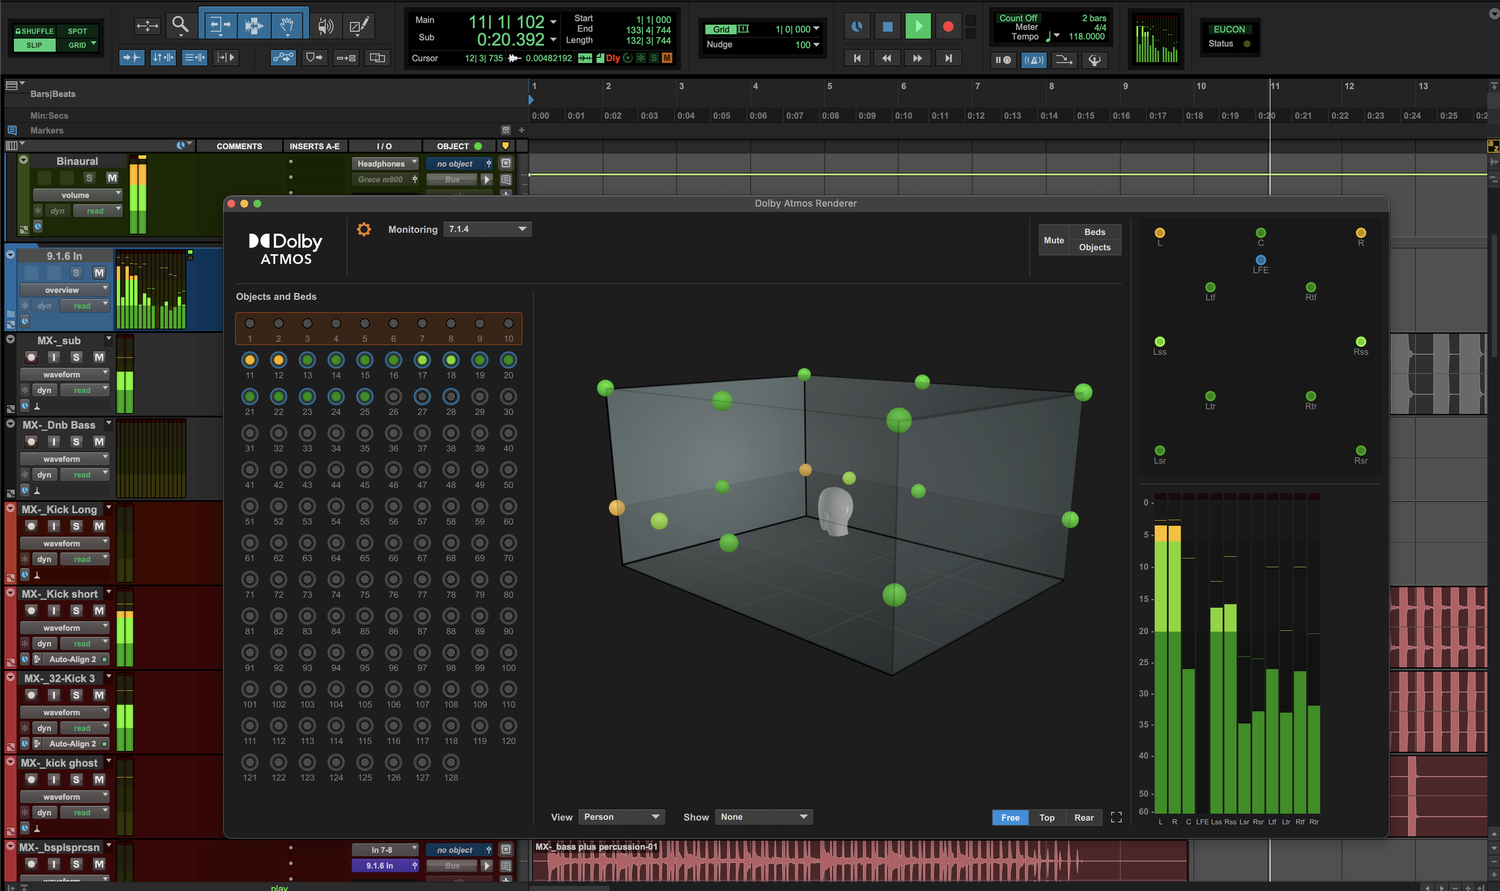Open the Monitoring 7.1.4 dropdown
This screenshot has width=1500, height=891.
coord(488,229)
